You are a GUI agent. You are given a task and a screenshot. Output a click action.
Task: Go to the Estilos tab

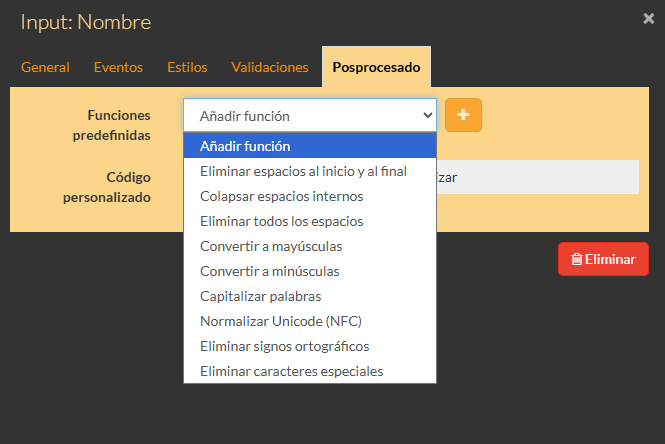187,67
